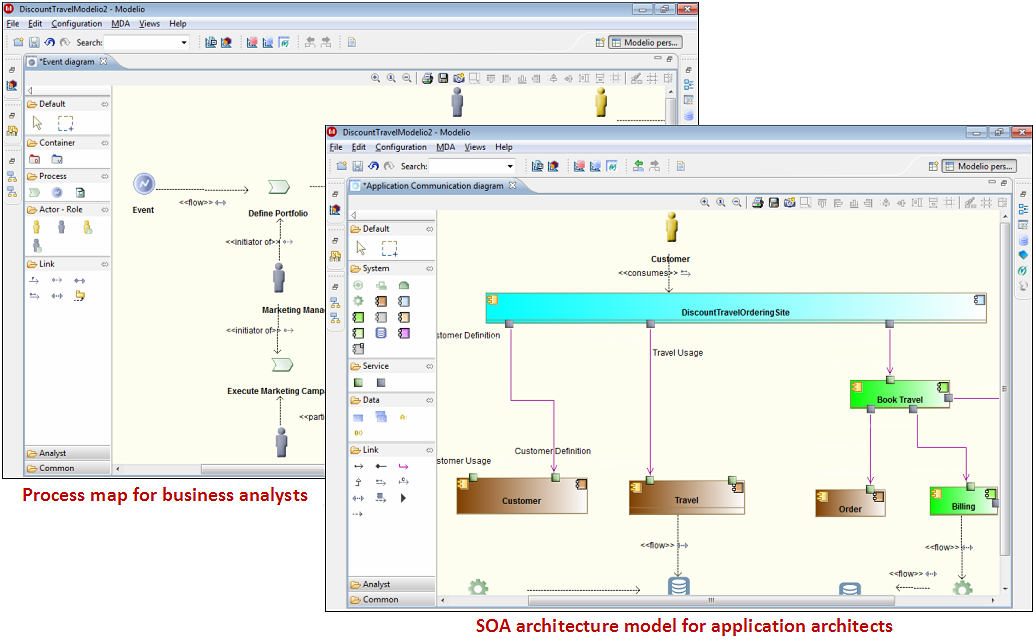
Task: Choose the purple component icon in System palette
Action: click(x=404, y=334)
